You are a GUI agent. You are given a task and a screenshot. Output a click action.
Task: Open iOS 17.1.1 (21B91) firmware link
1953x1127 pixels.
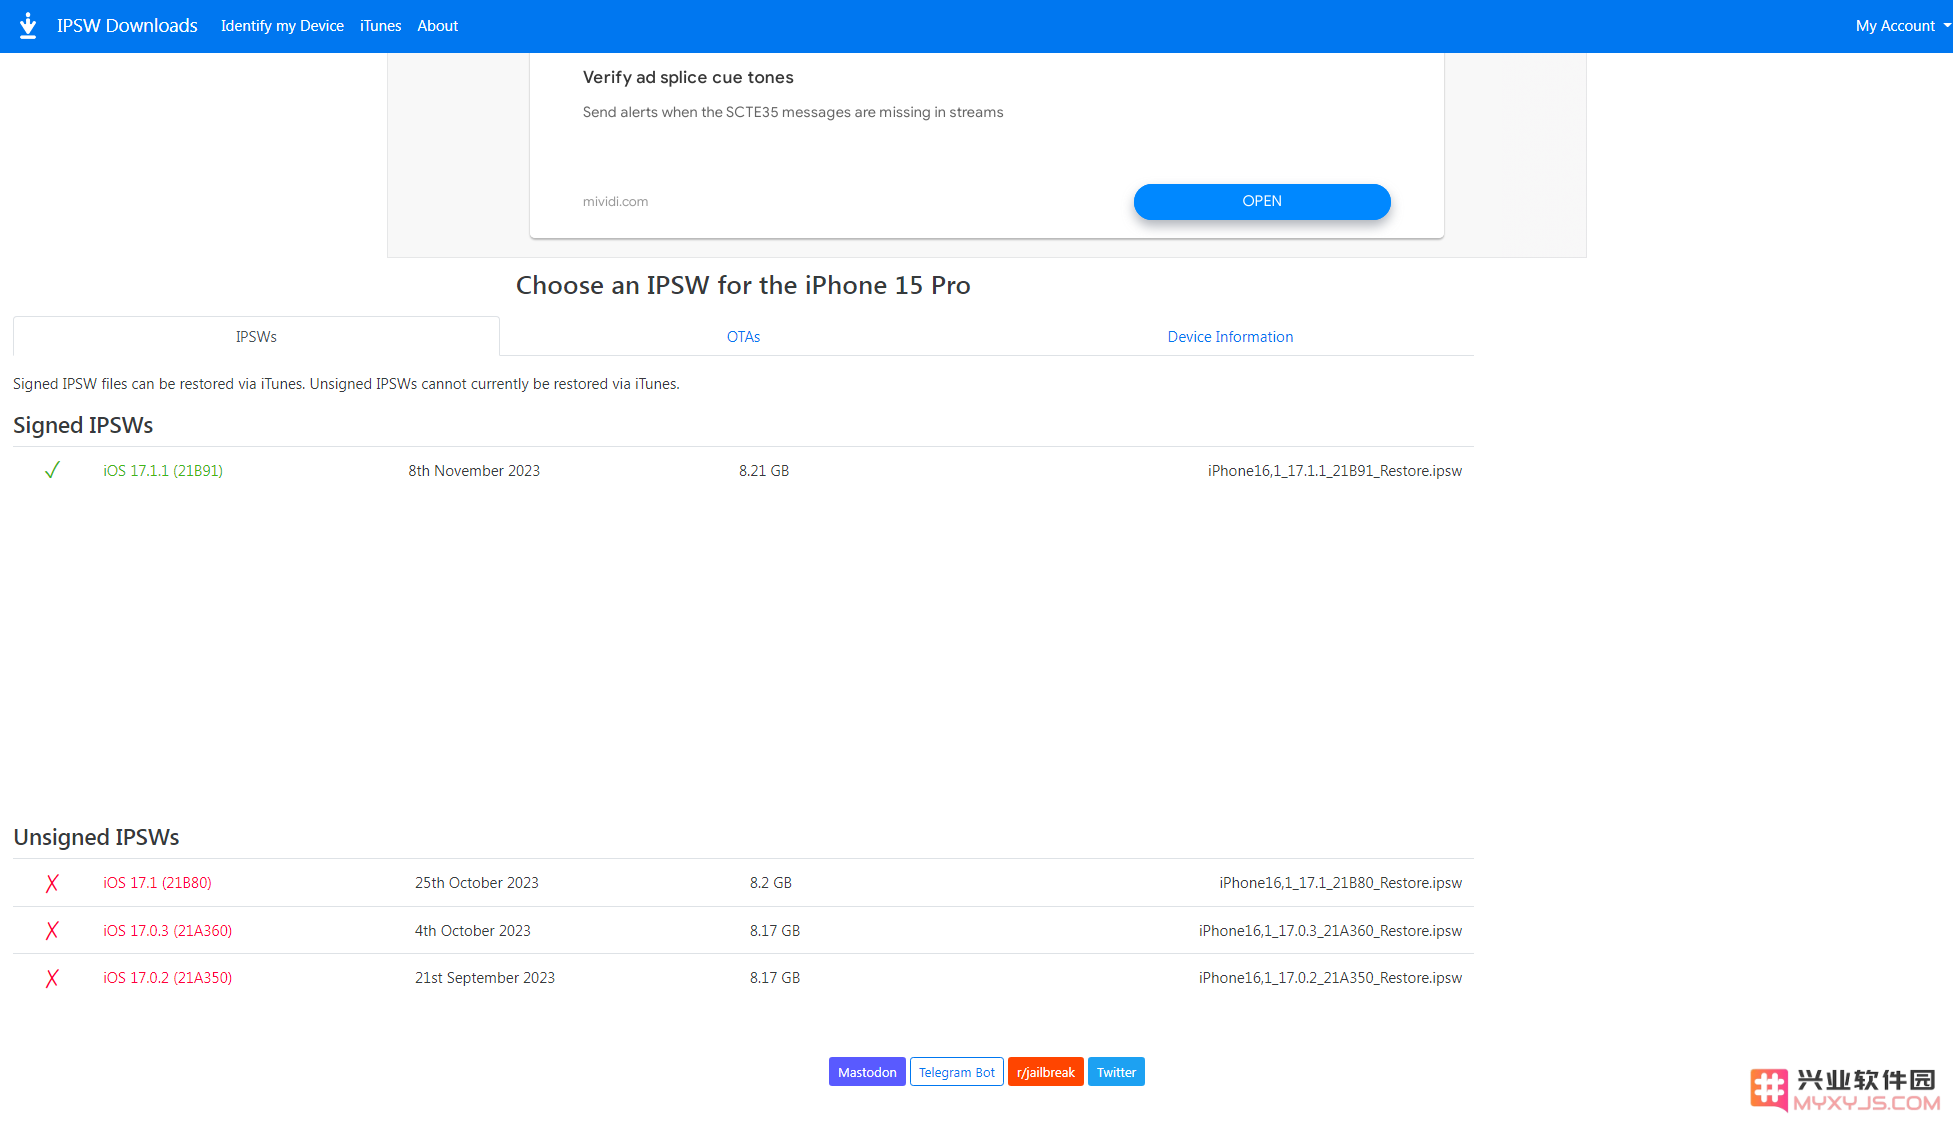[x=163, y=471]
